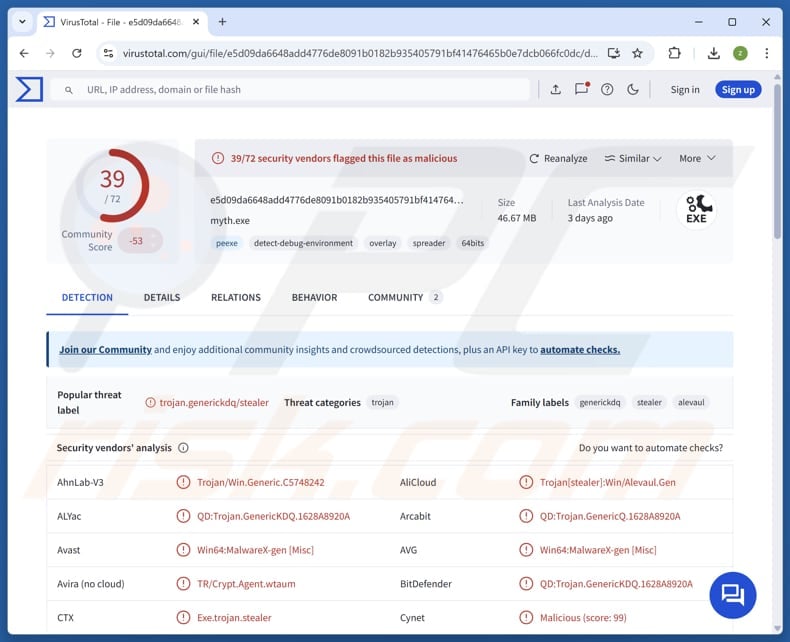The height and width of the screenshot is (642, 790).
Task: Click the page vertical scrollbar
Action: pos(777,161)
